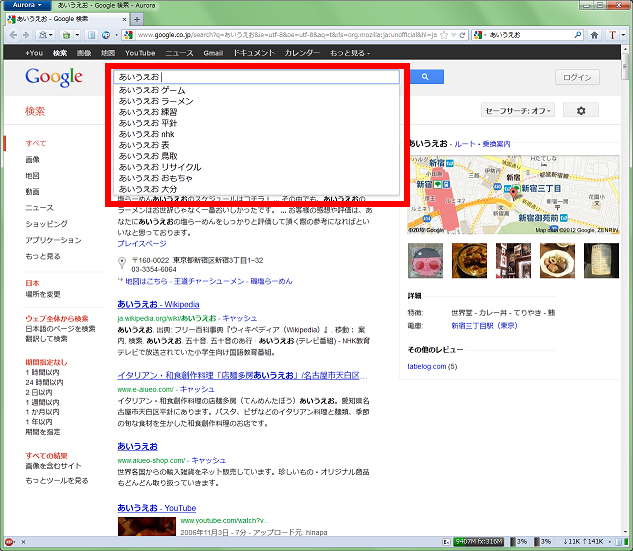Click the address bar URL field
The width and height of the screenshot is (633, 551).
pos(287,35)
